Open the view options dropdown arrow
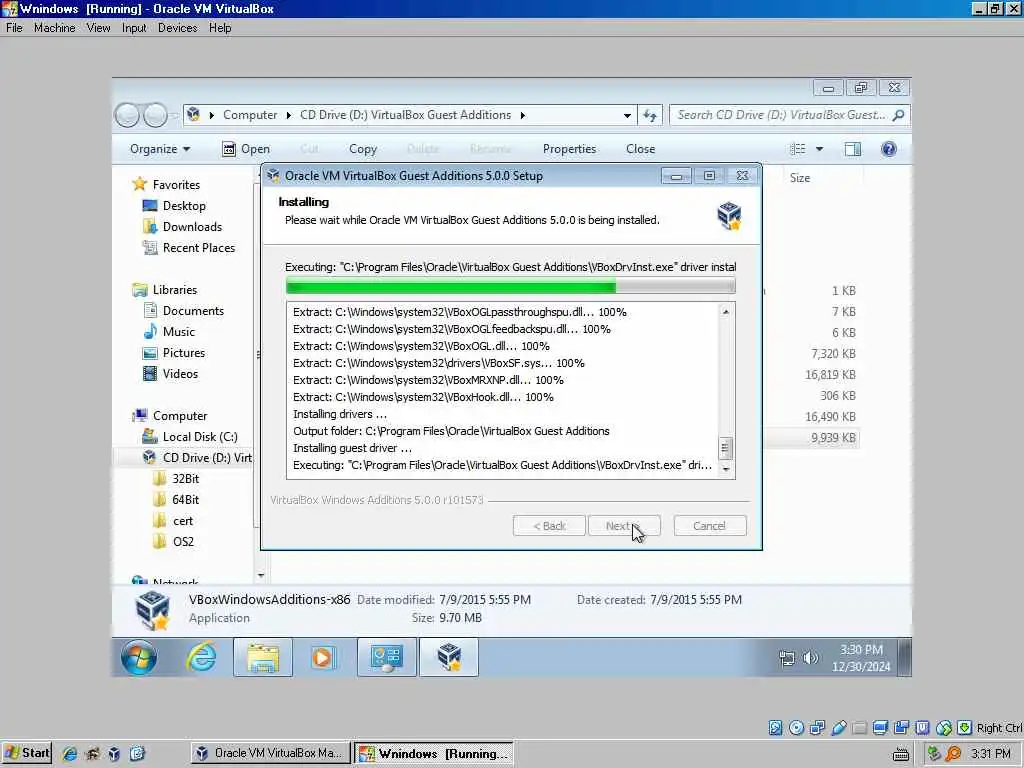Viewport: 1024px width, 768px height. tap(819, 150)
